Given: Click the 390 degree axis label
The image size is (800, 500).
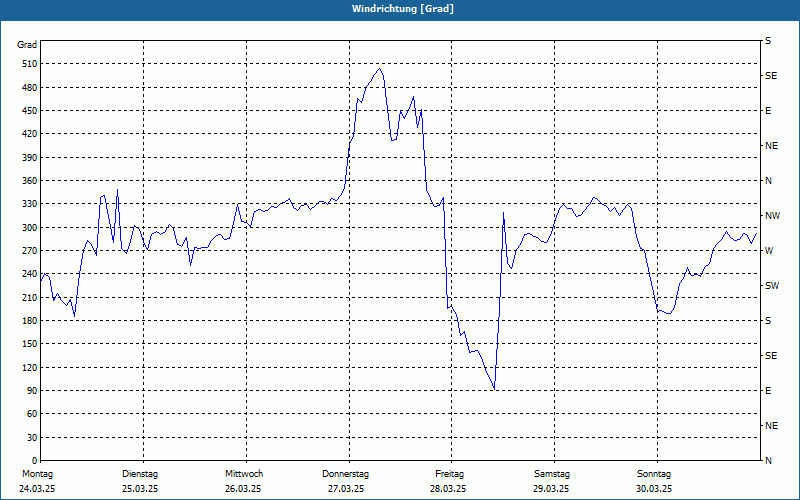Looking at the screenshot, I should click(x=30, y=158).
